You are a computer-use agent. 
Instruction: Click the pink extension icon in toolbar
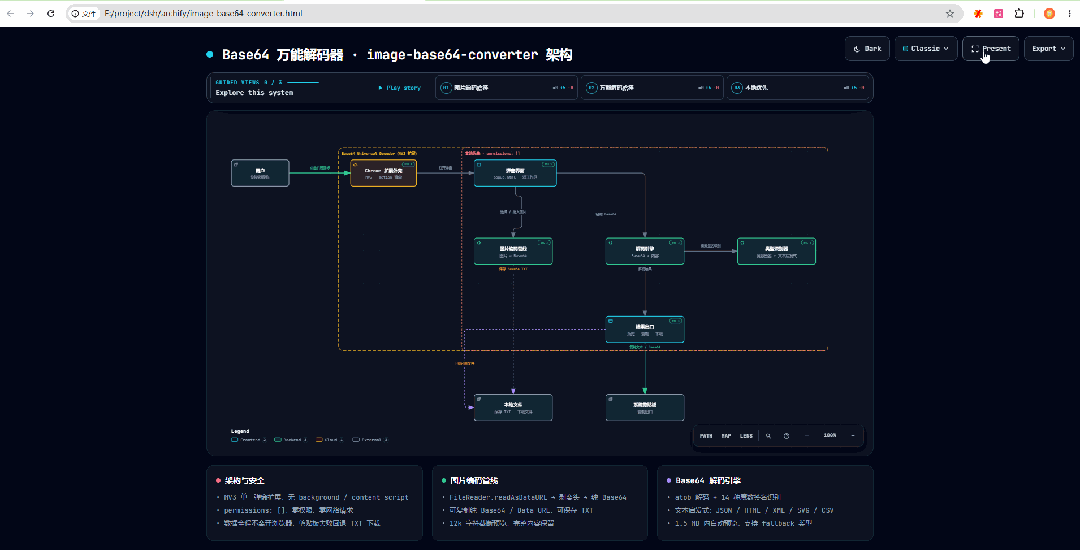(x=998, y=13)
